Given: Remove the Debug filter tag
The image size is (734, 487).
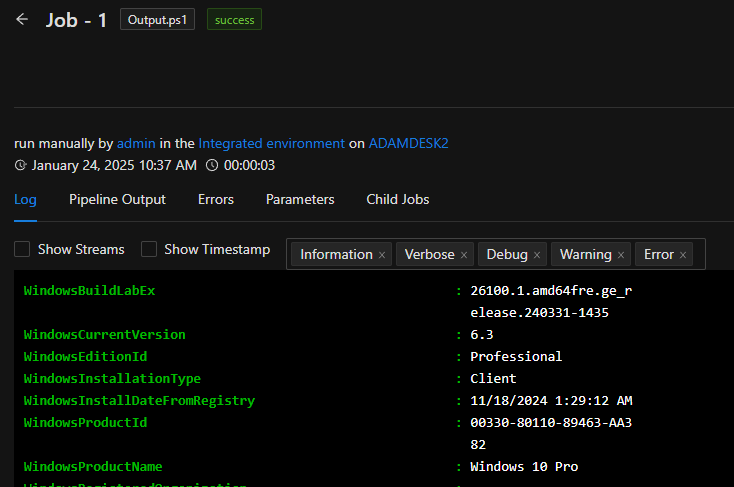Looking at the screenshot, I should click(537, 255).
